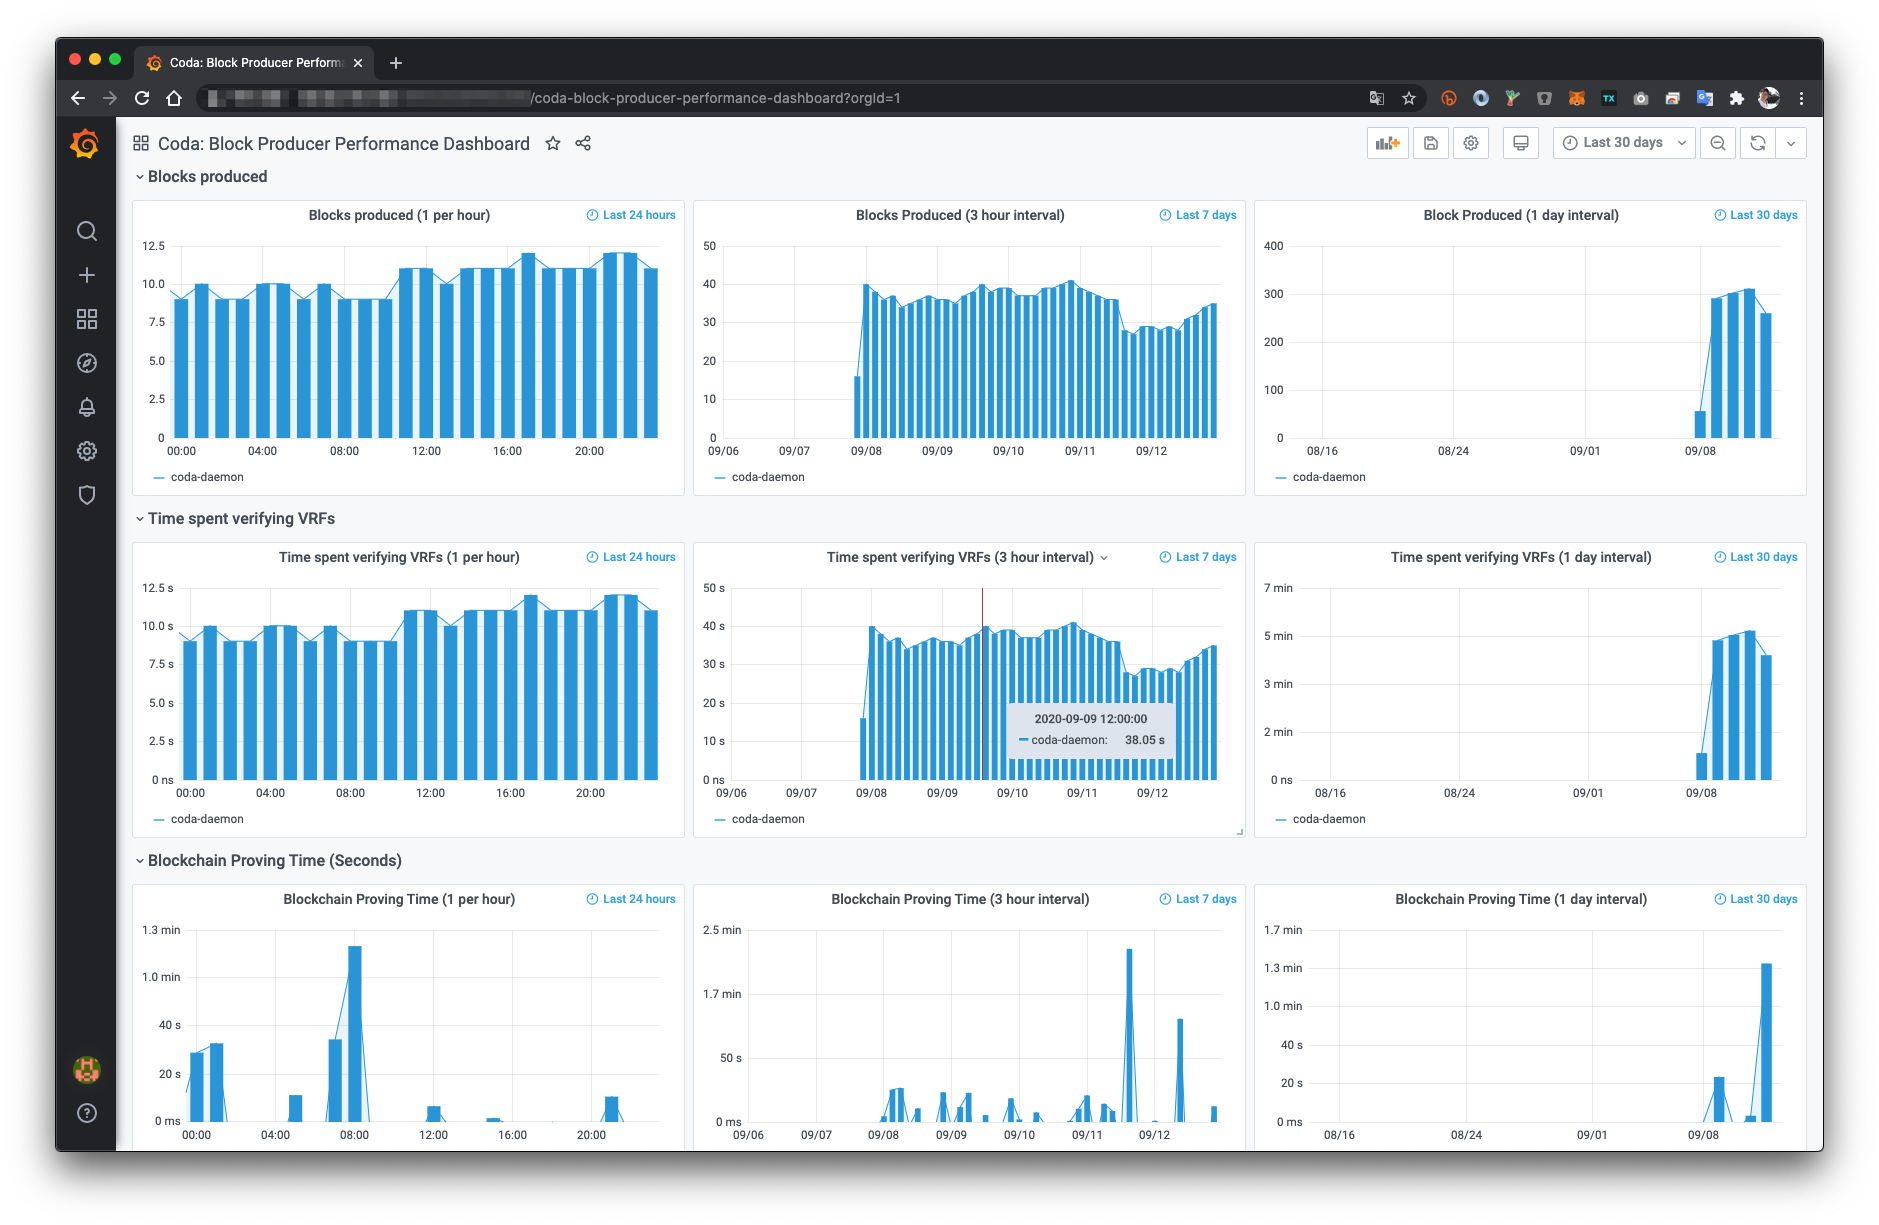The width and height of the screenshot is (1879, 1225).
Task: Click the Create plus icon in sidebar
Action: click(87, 275)
